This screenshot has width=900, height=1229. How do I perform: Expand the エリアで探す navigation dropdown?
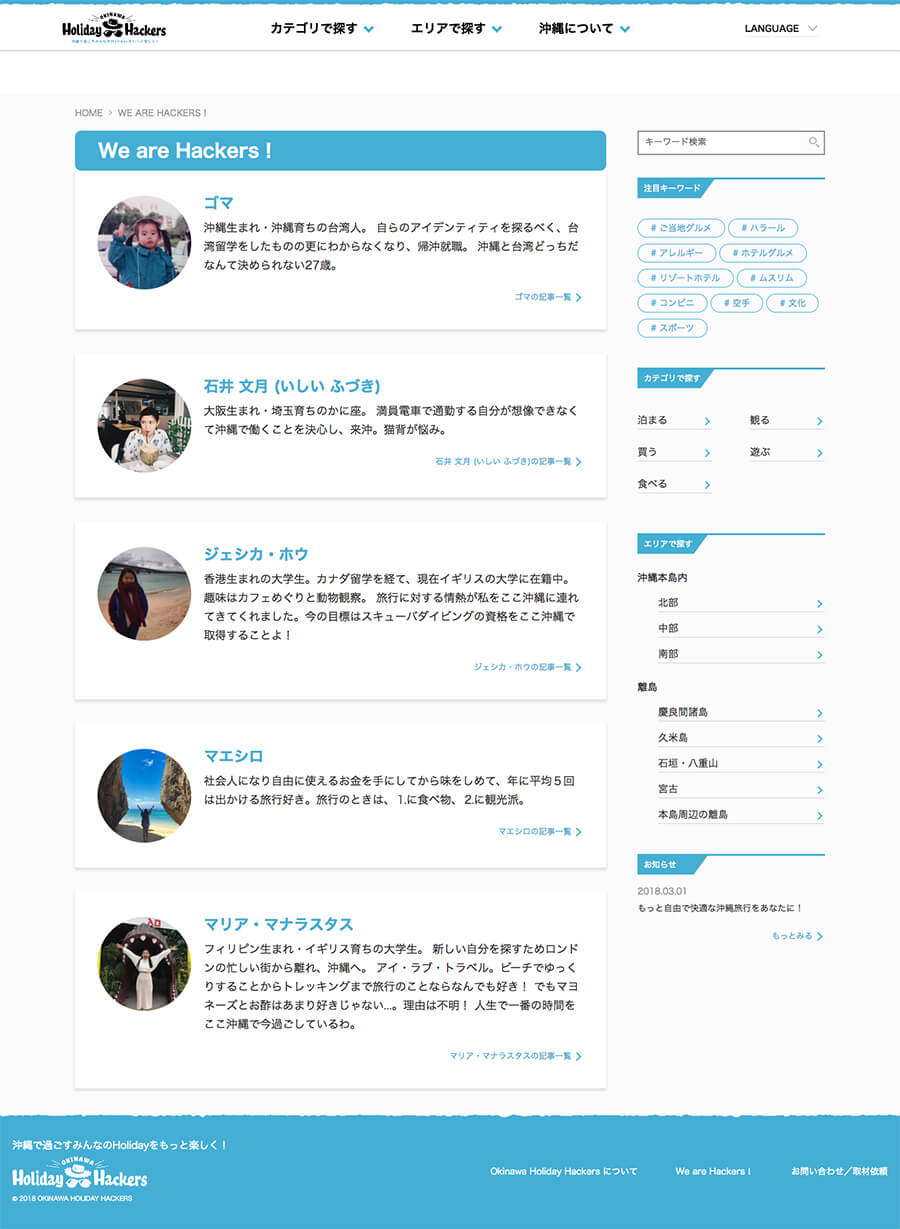456,29
